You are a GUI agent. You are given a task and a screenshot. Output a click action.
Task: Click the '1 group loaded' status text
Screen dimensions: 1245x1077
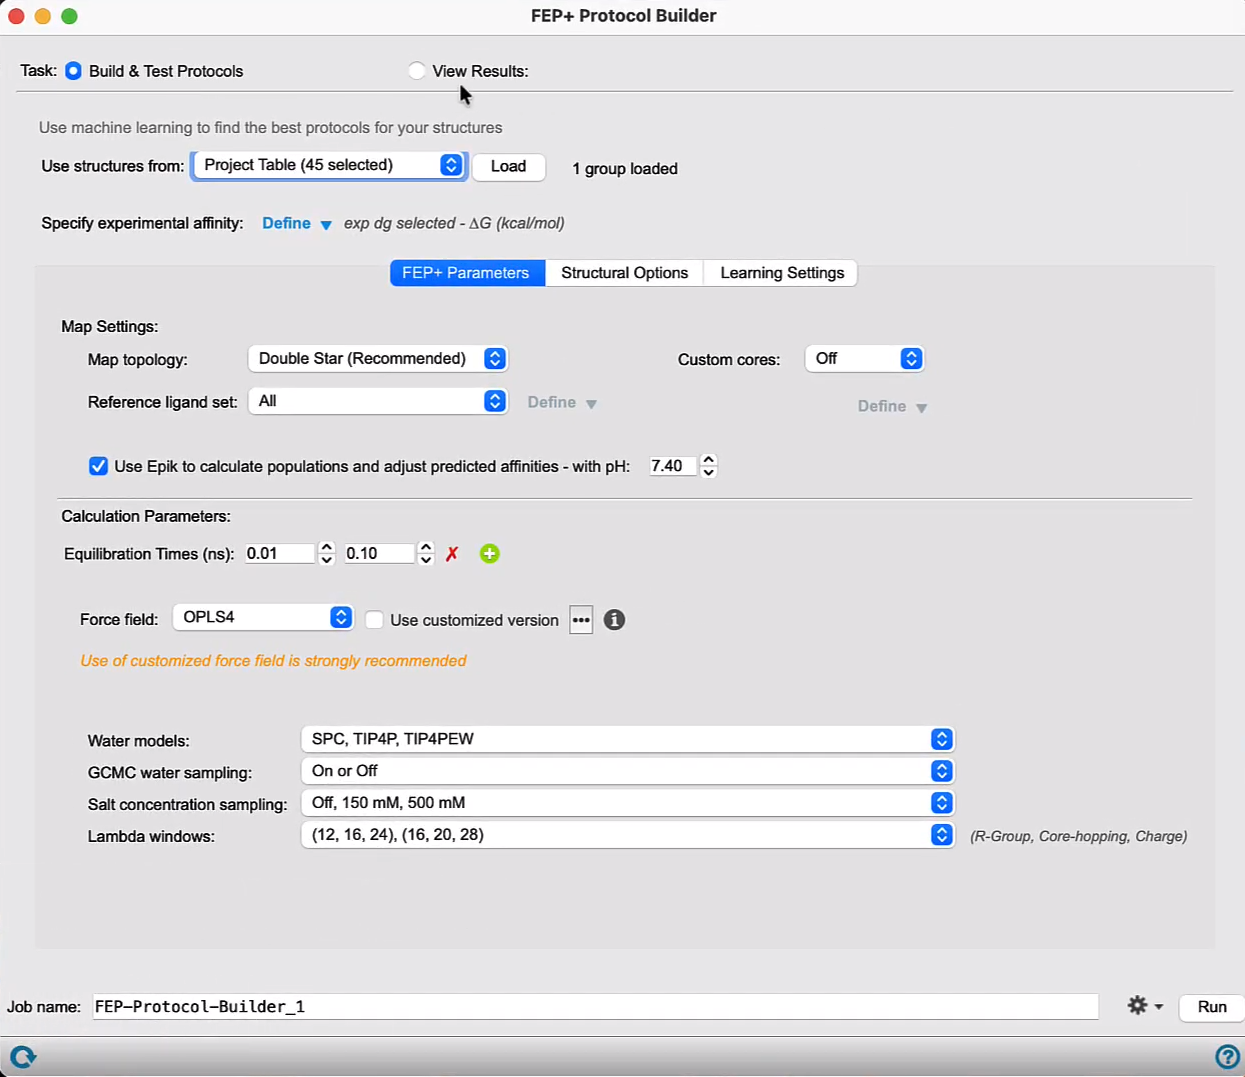tap(625, 169)
